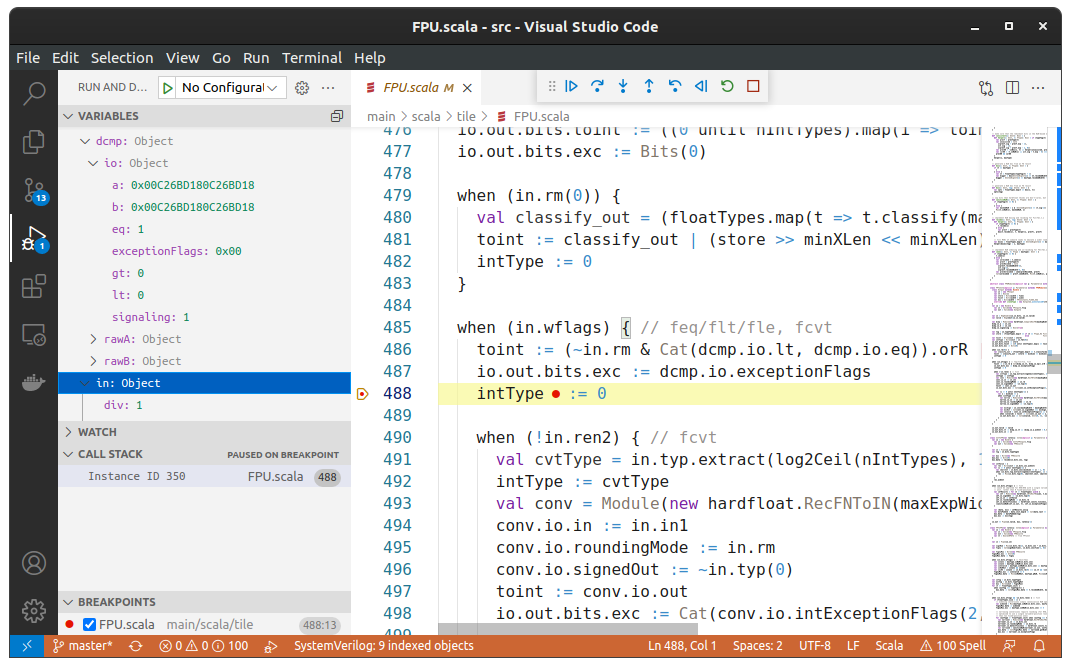Open the Terminal menu
This screenshot has height=667, width=1071.
tap(311, 58)
